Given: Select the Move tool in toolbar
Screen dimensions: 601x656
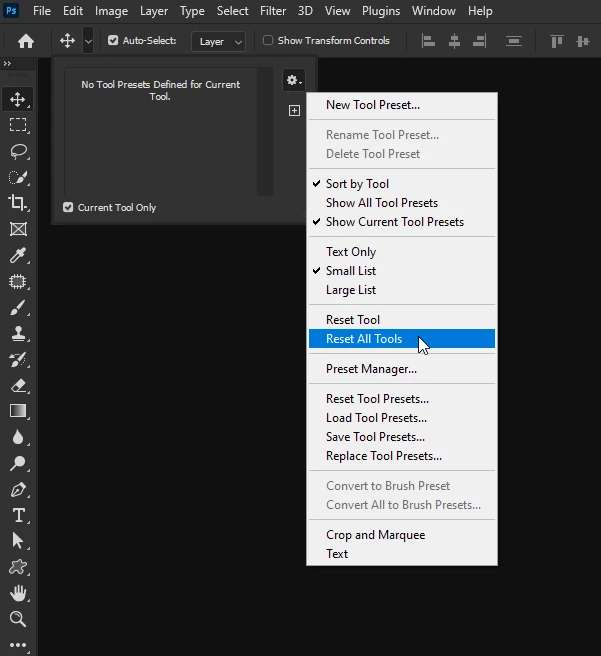Looking at the screenshot, I should pyautogui.click(x=18, y=99).
